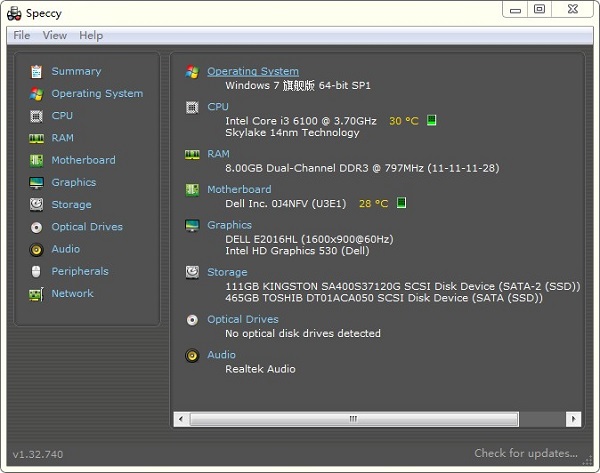600x473 pixels.
Task: Click Check for updates link
Action: click(x=526, y=453)
